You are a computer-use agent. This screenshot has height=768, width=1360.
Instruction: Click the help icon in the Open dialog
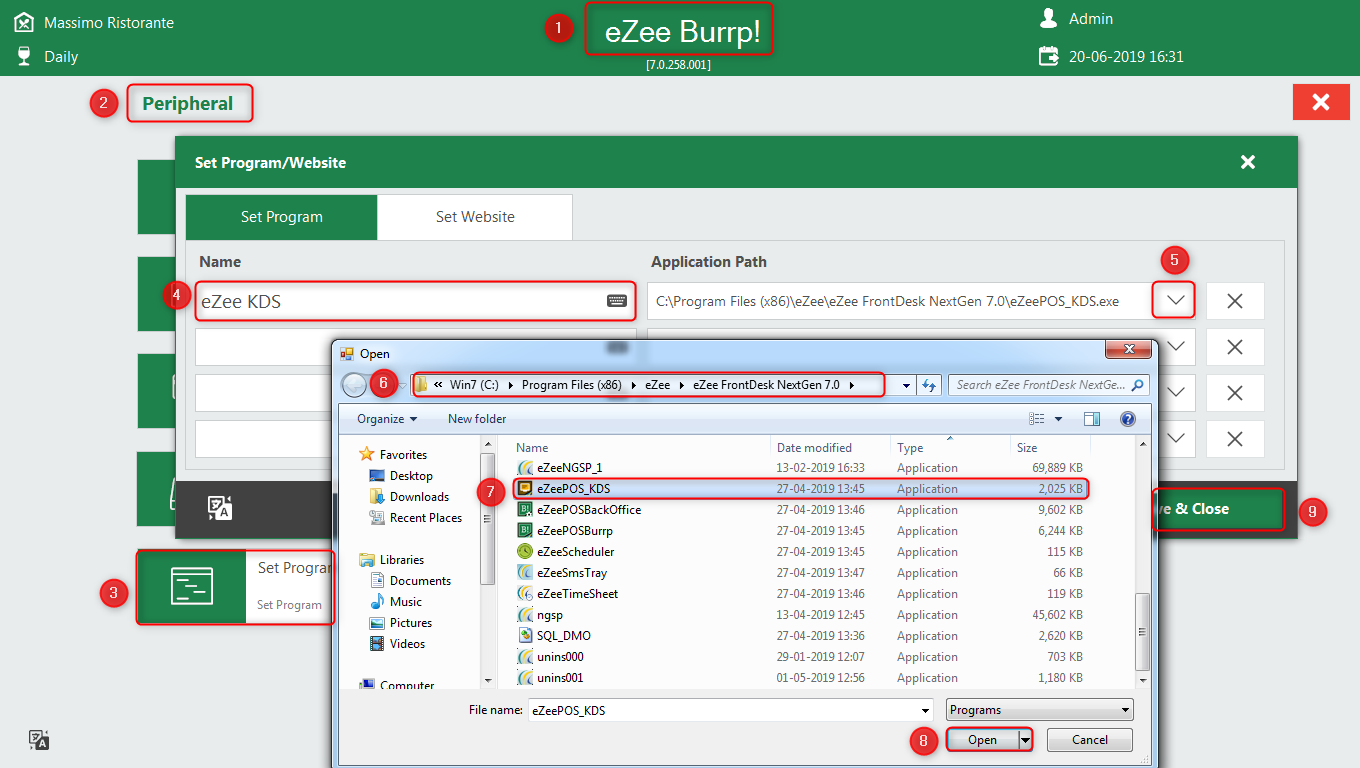click(1127, 419)
